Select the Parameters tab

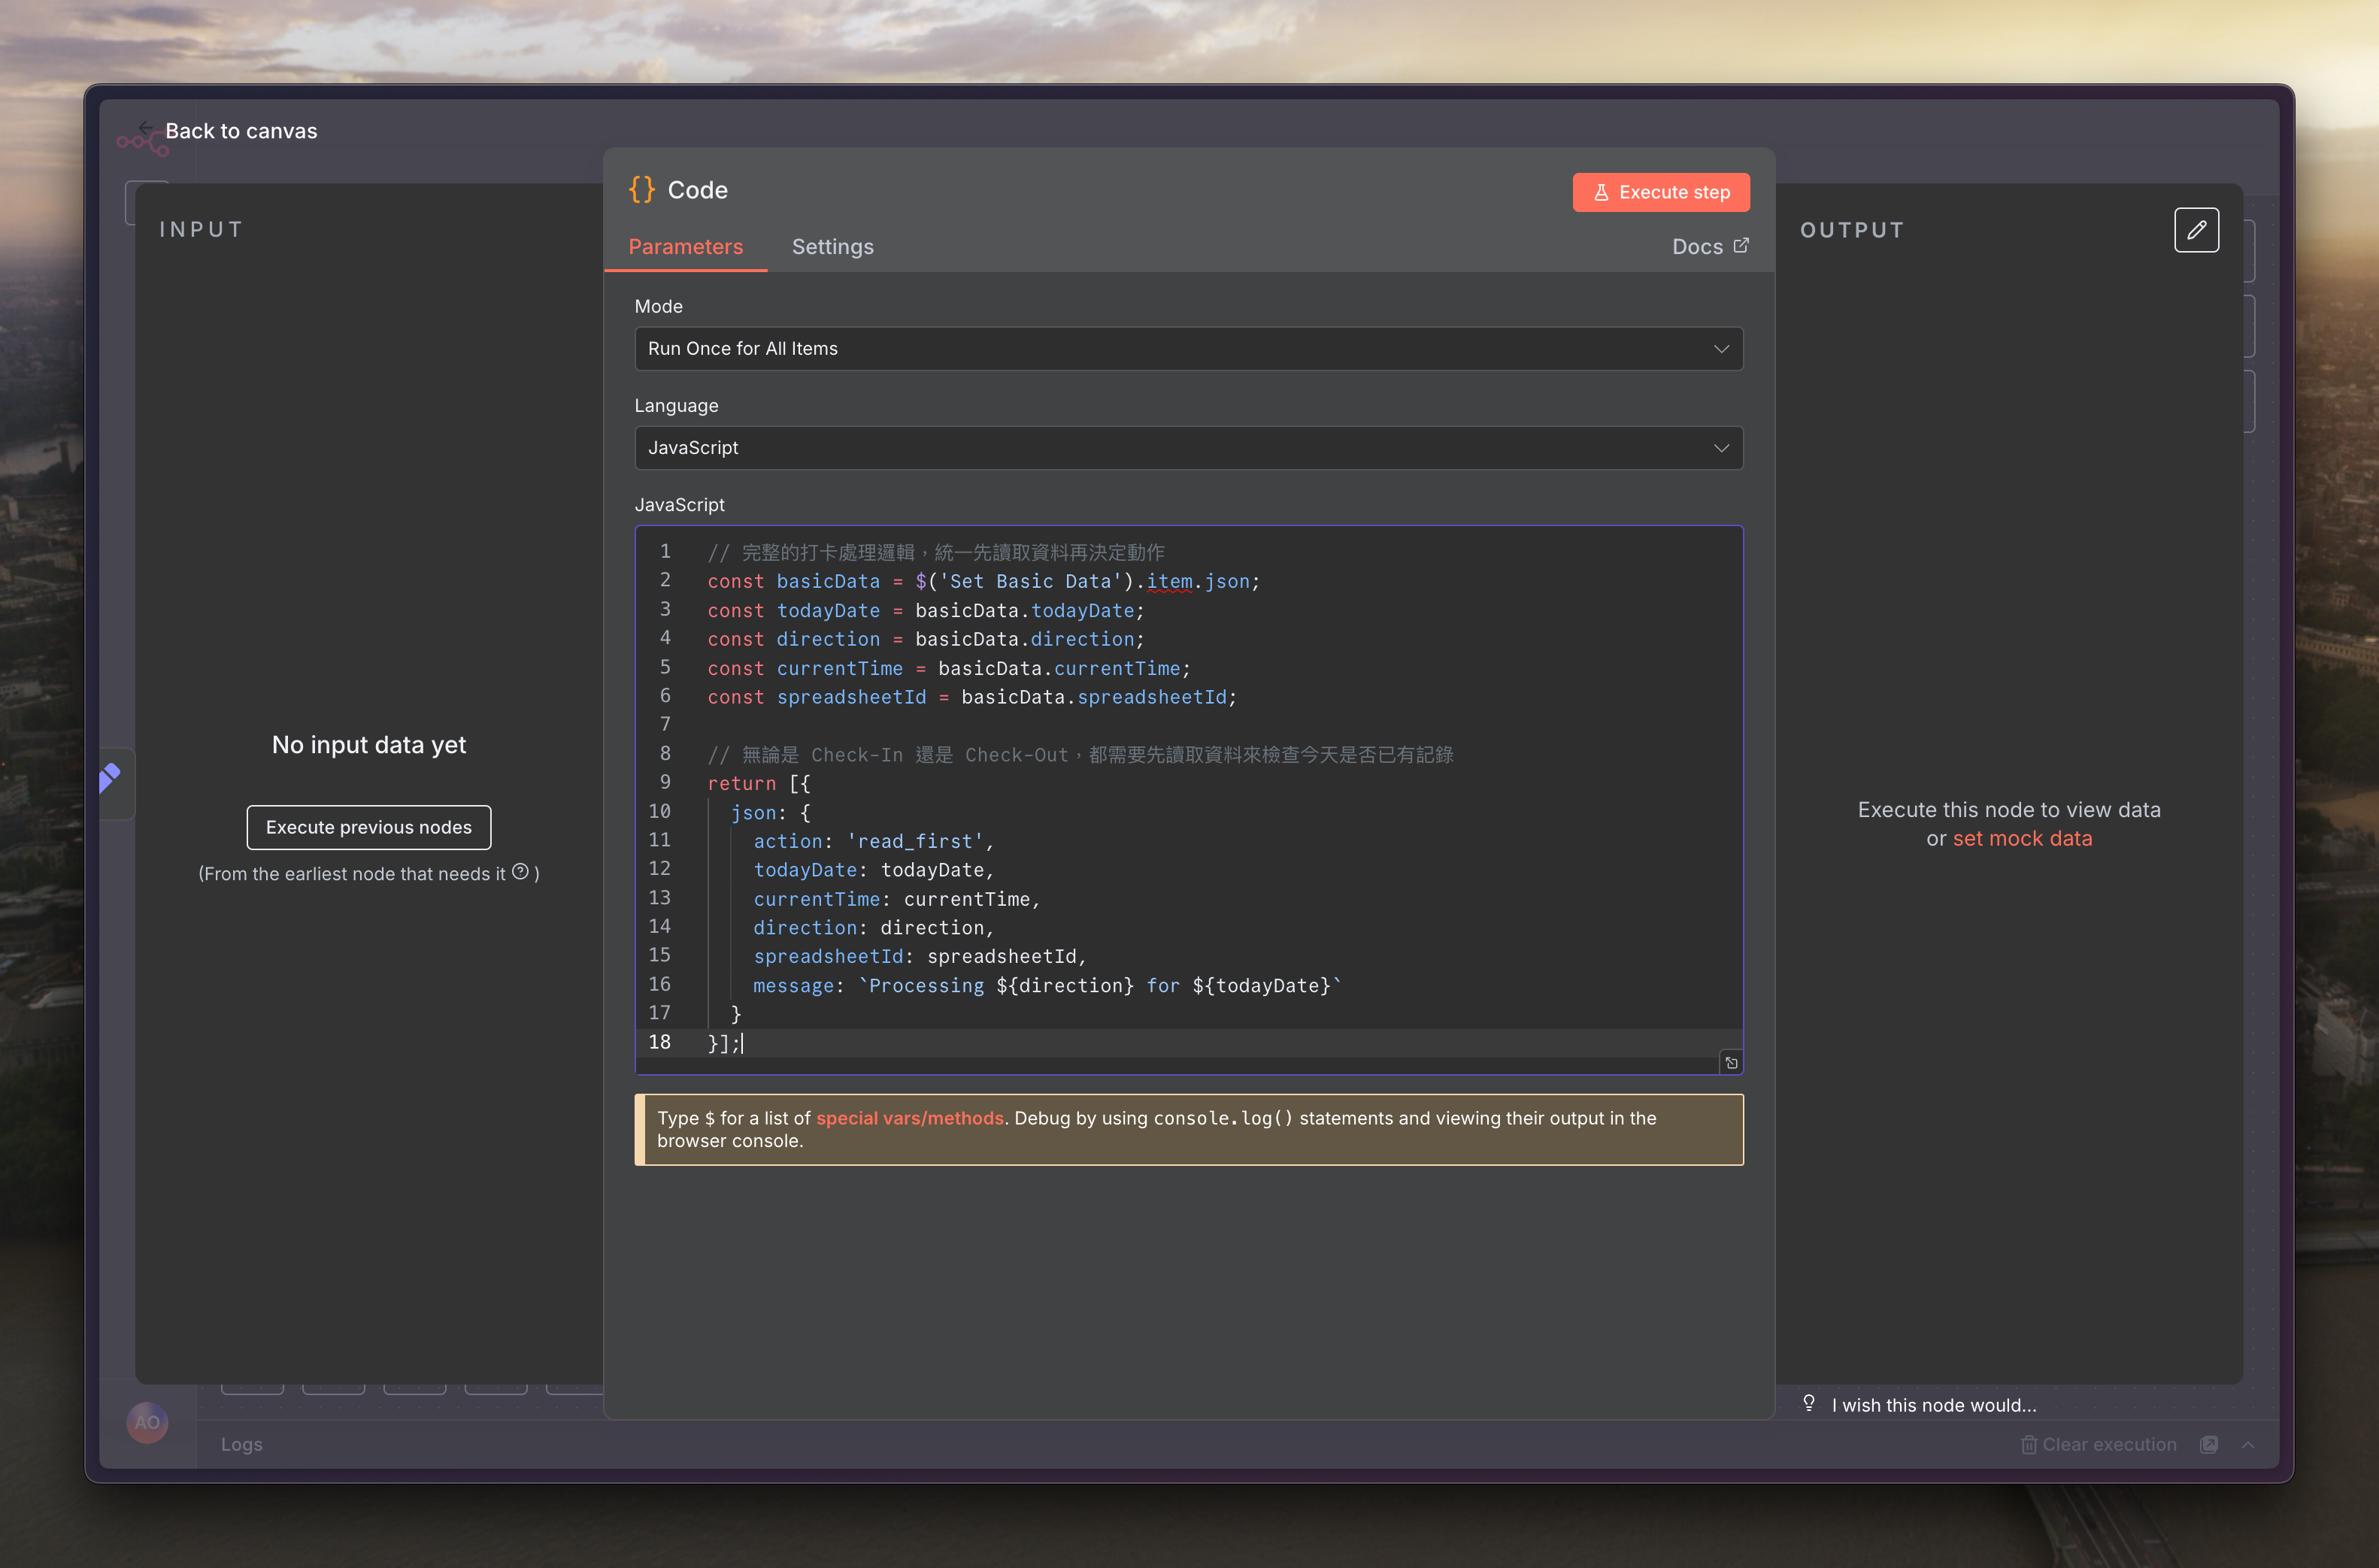685,247
